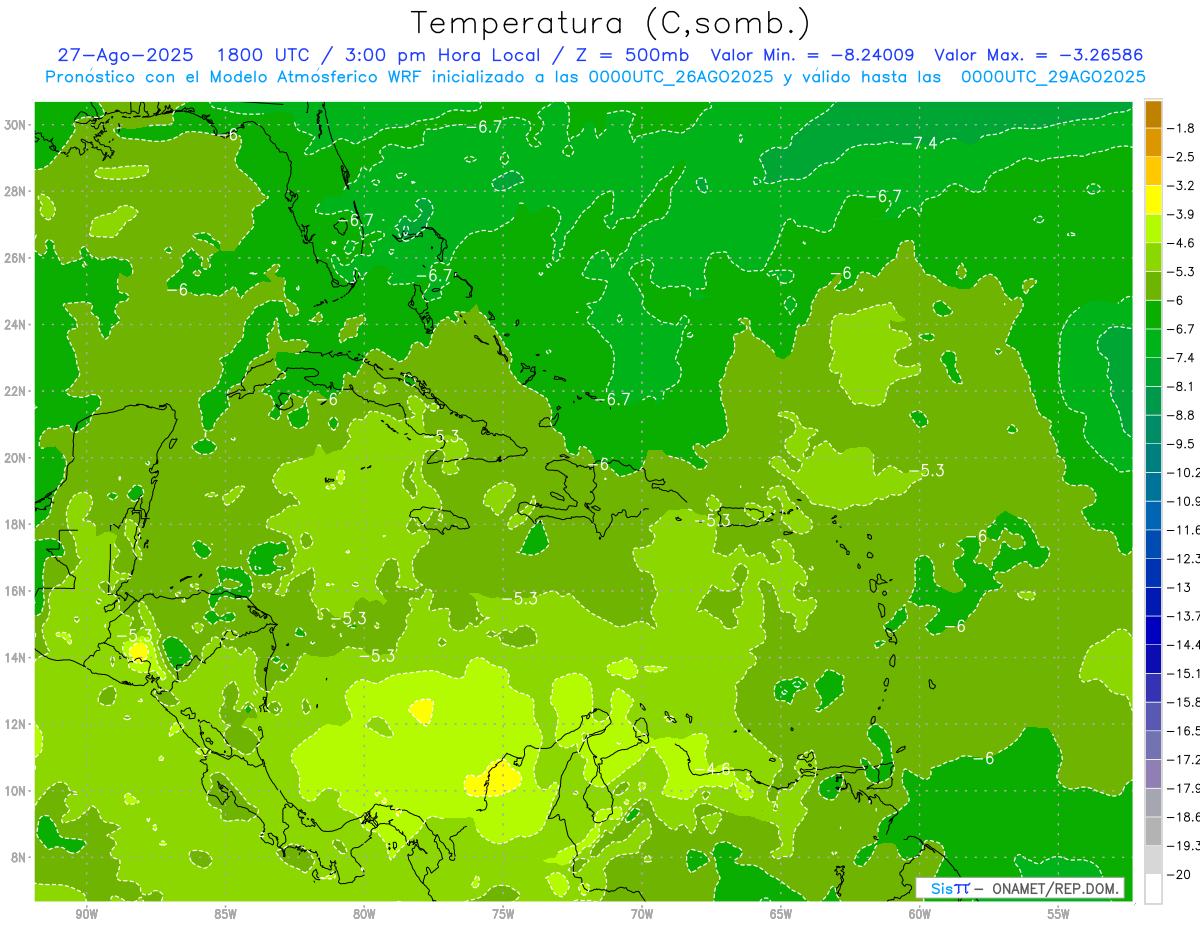The width and height of the screenshot is (1200, 927).
Task: Click the '16N' latitude label
Action: coord(16,591)
